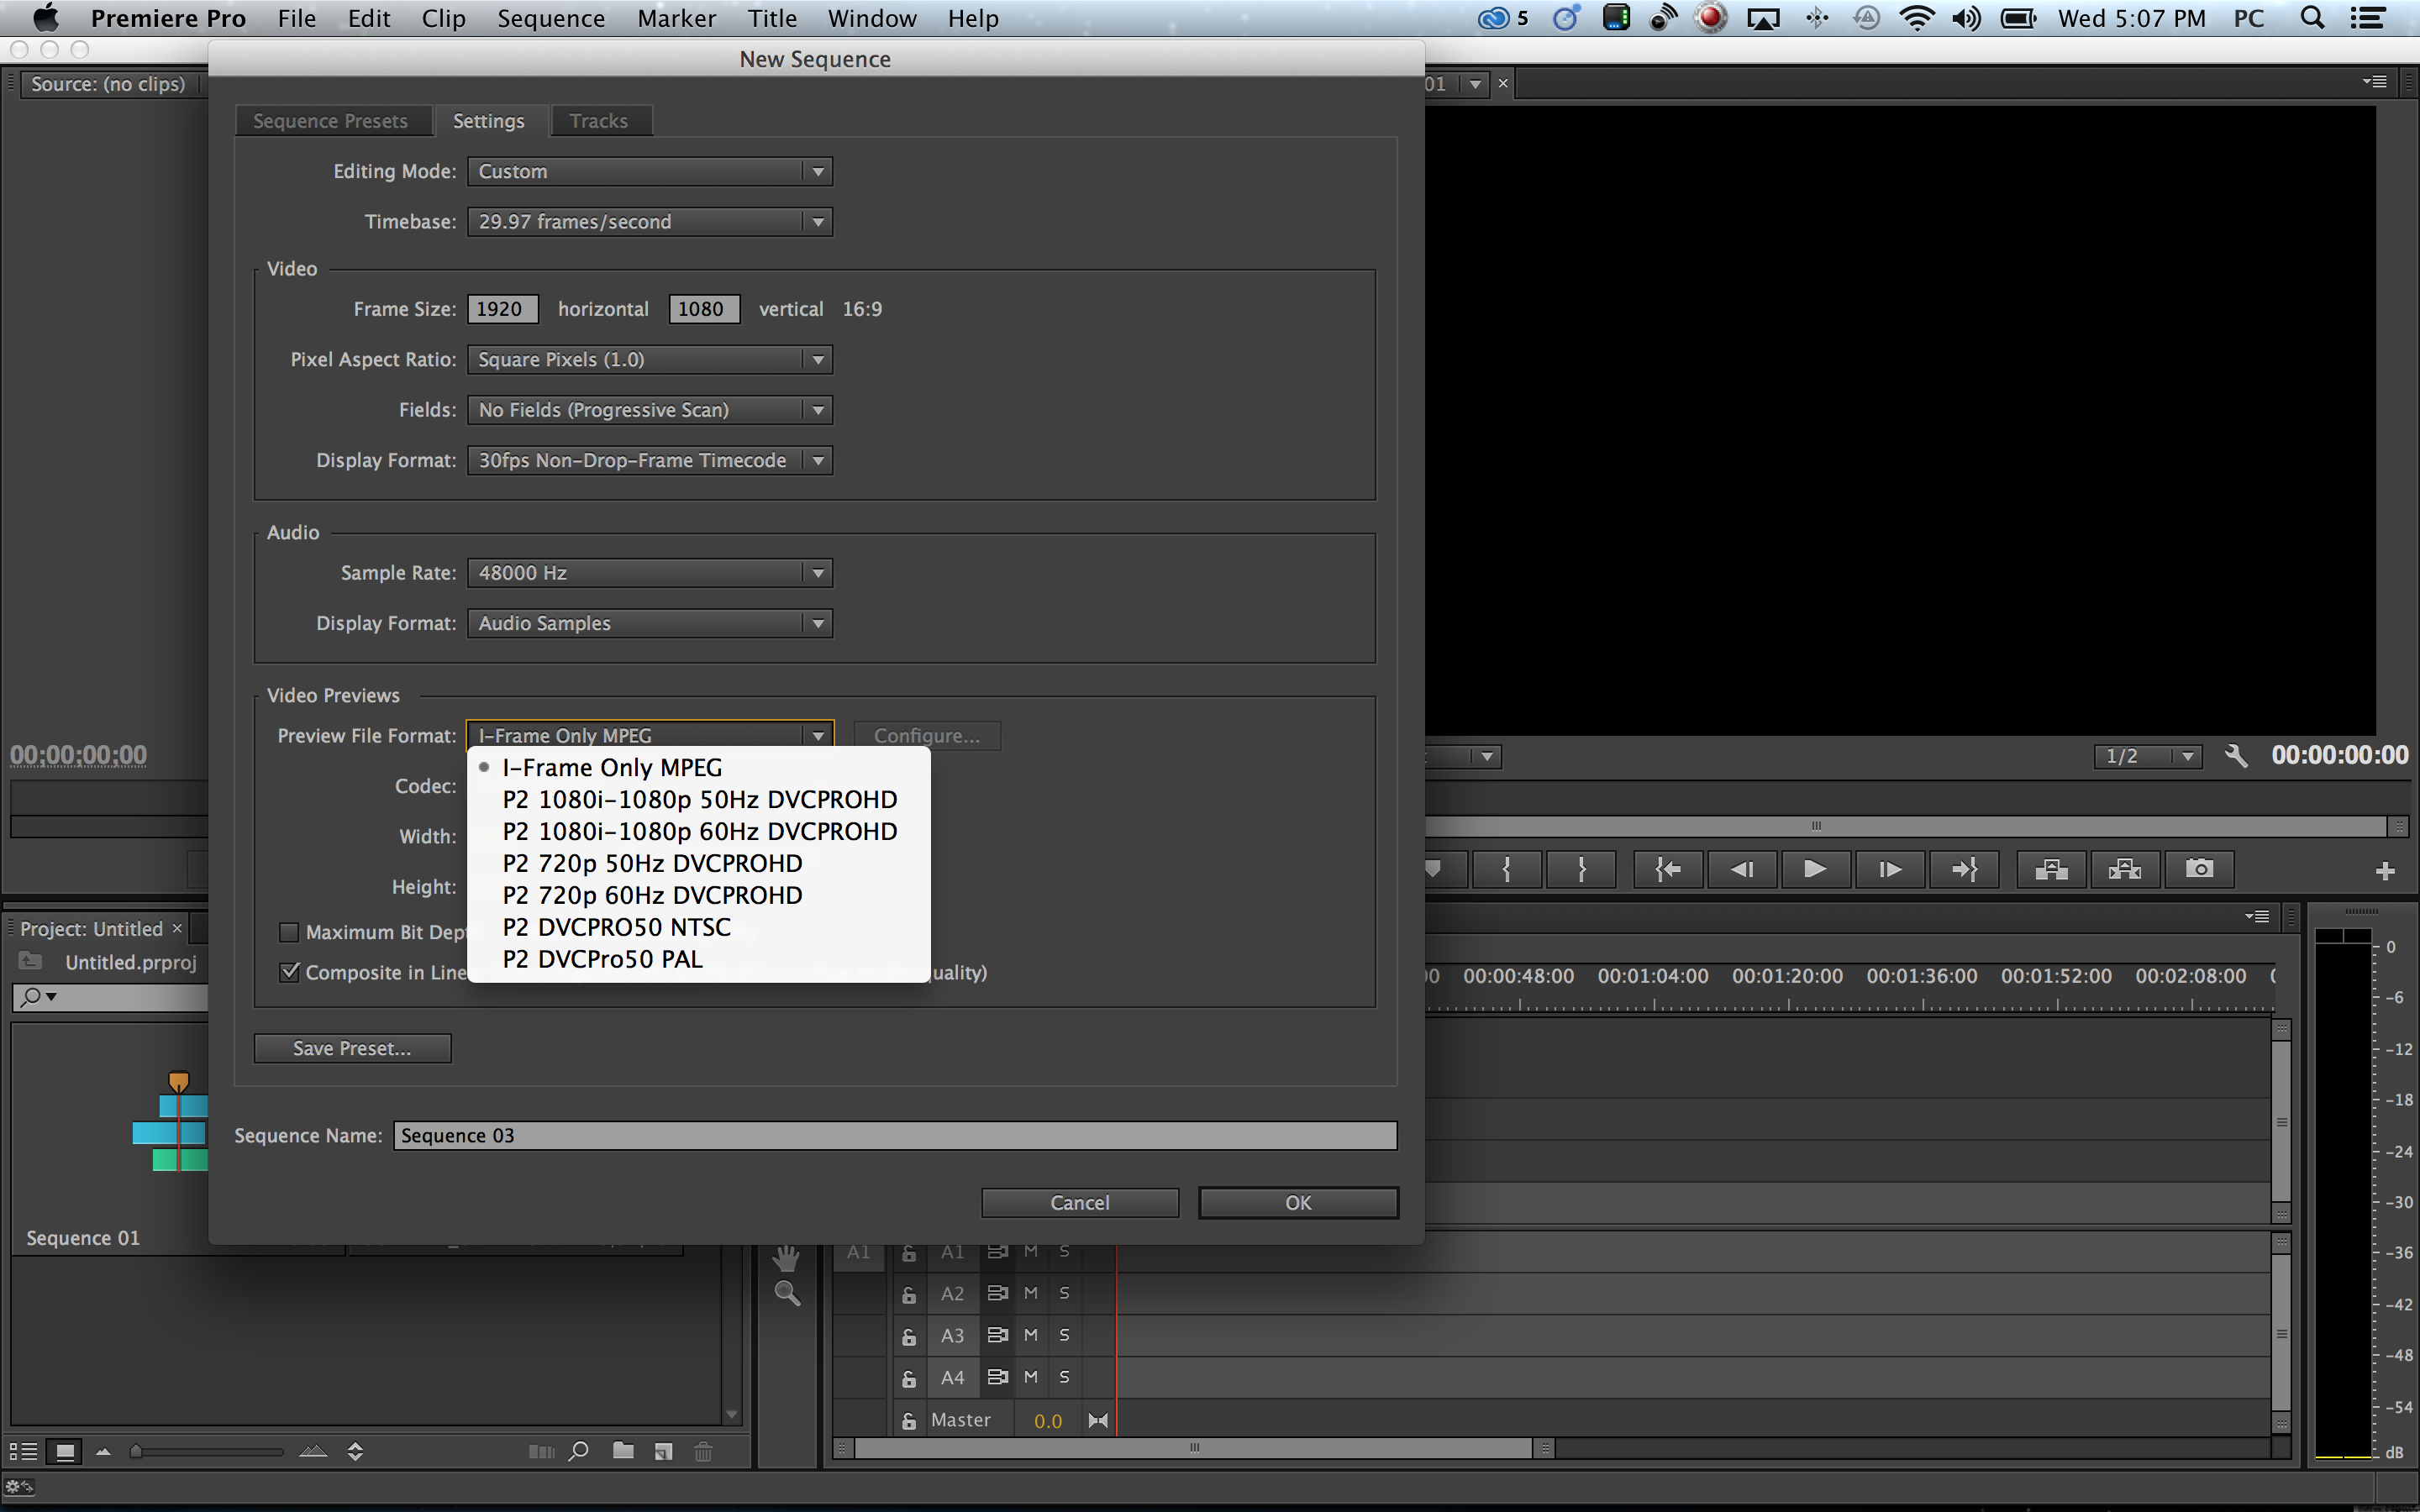
Task: Click the Cancel button
Action: tap(1078, 1202)
